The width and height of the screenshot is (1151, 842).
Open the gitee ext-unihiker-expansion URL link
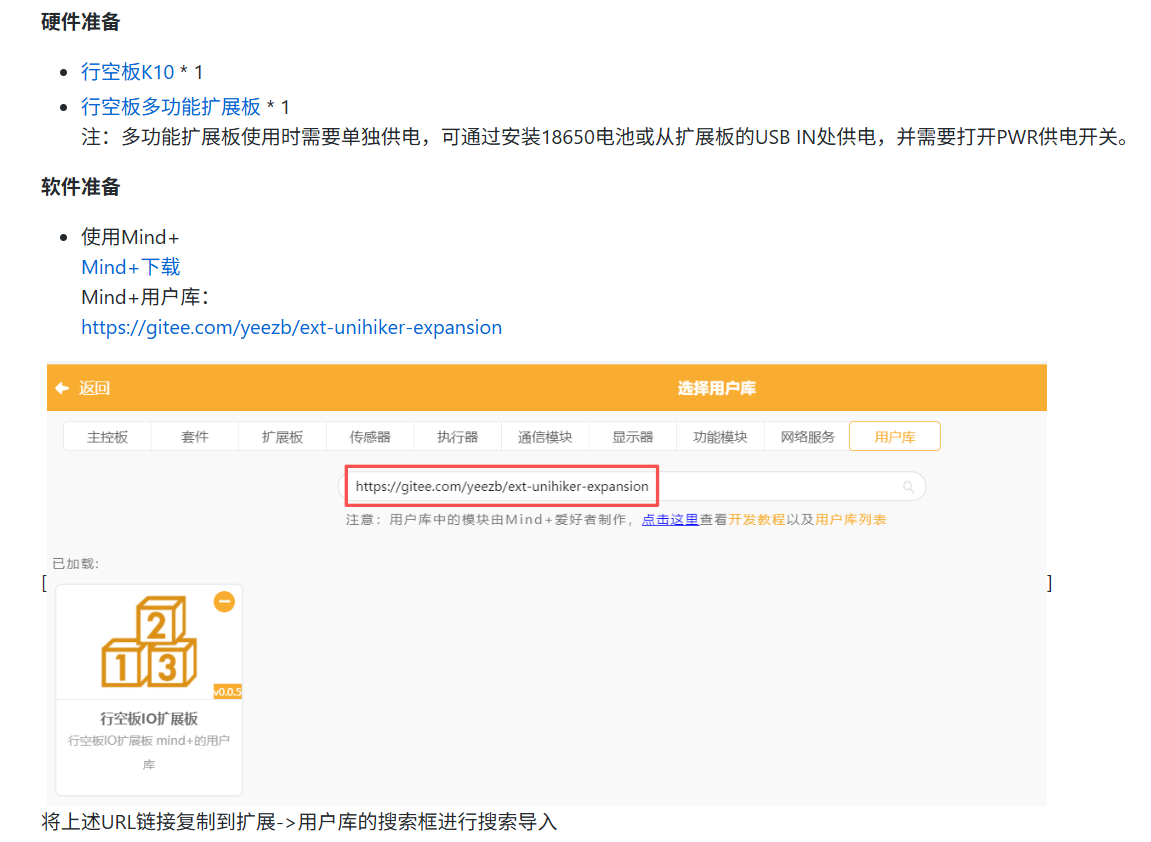(291, 327)
